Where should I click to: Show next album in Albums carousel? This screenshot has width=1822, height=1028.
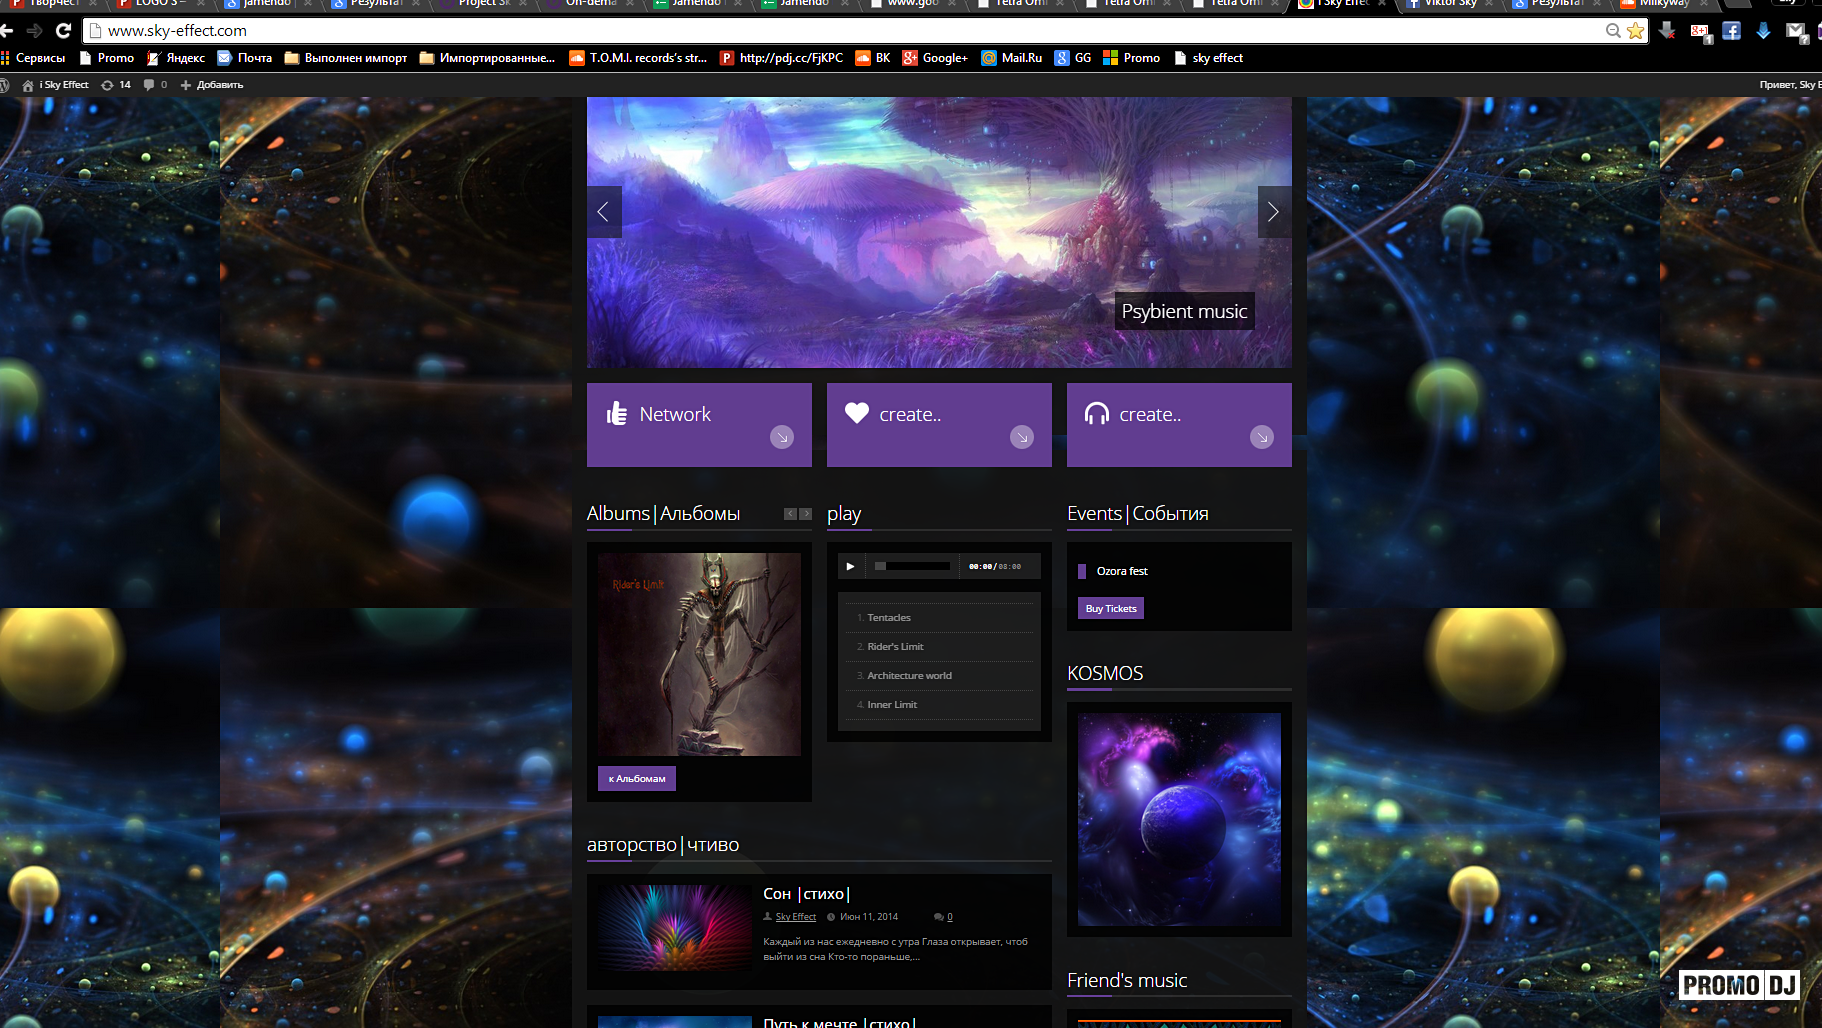(805, 514)
